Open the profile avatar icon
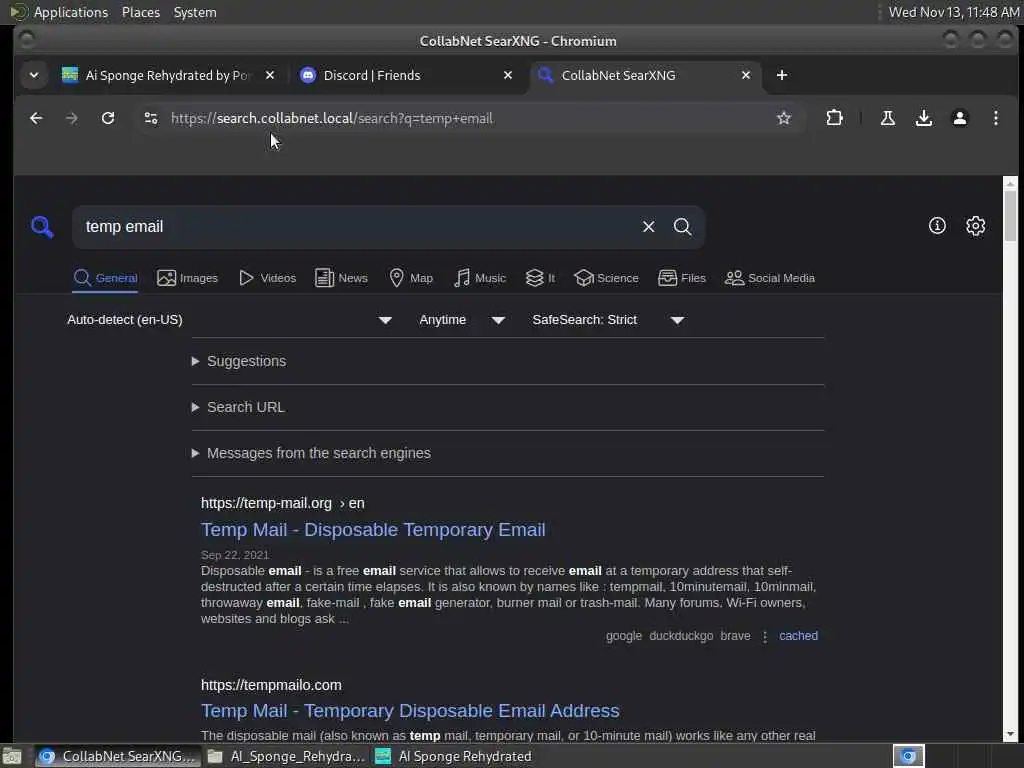The image size is (1024, 768). [x=959, y=118]
